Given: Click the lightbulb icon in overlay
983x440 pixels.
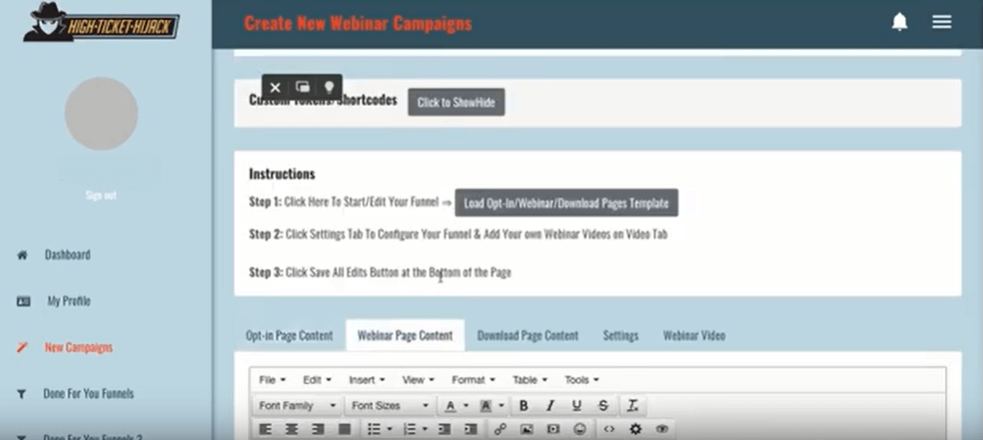Looking at the screenshot, I should tap(329, 87).
